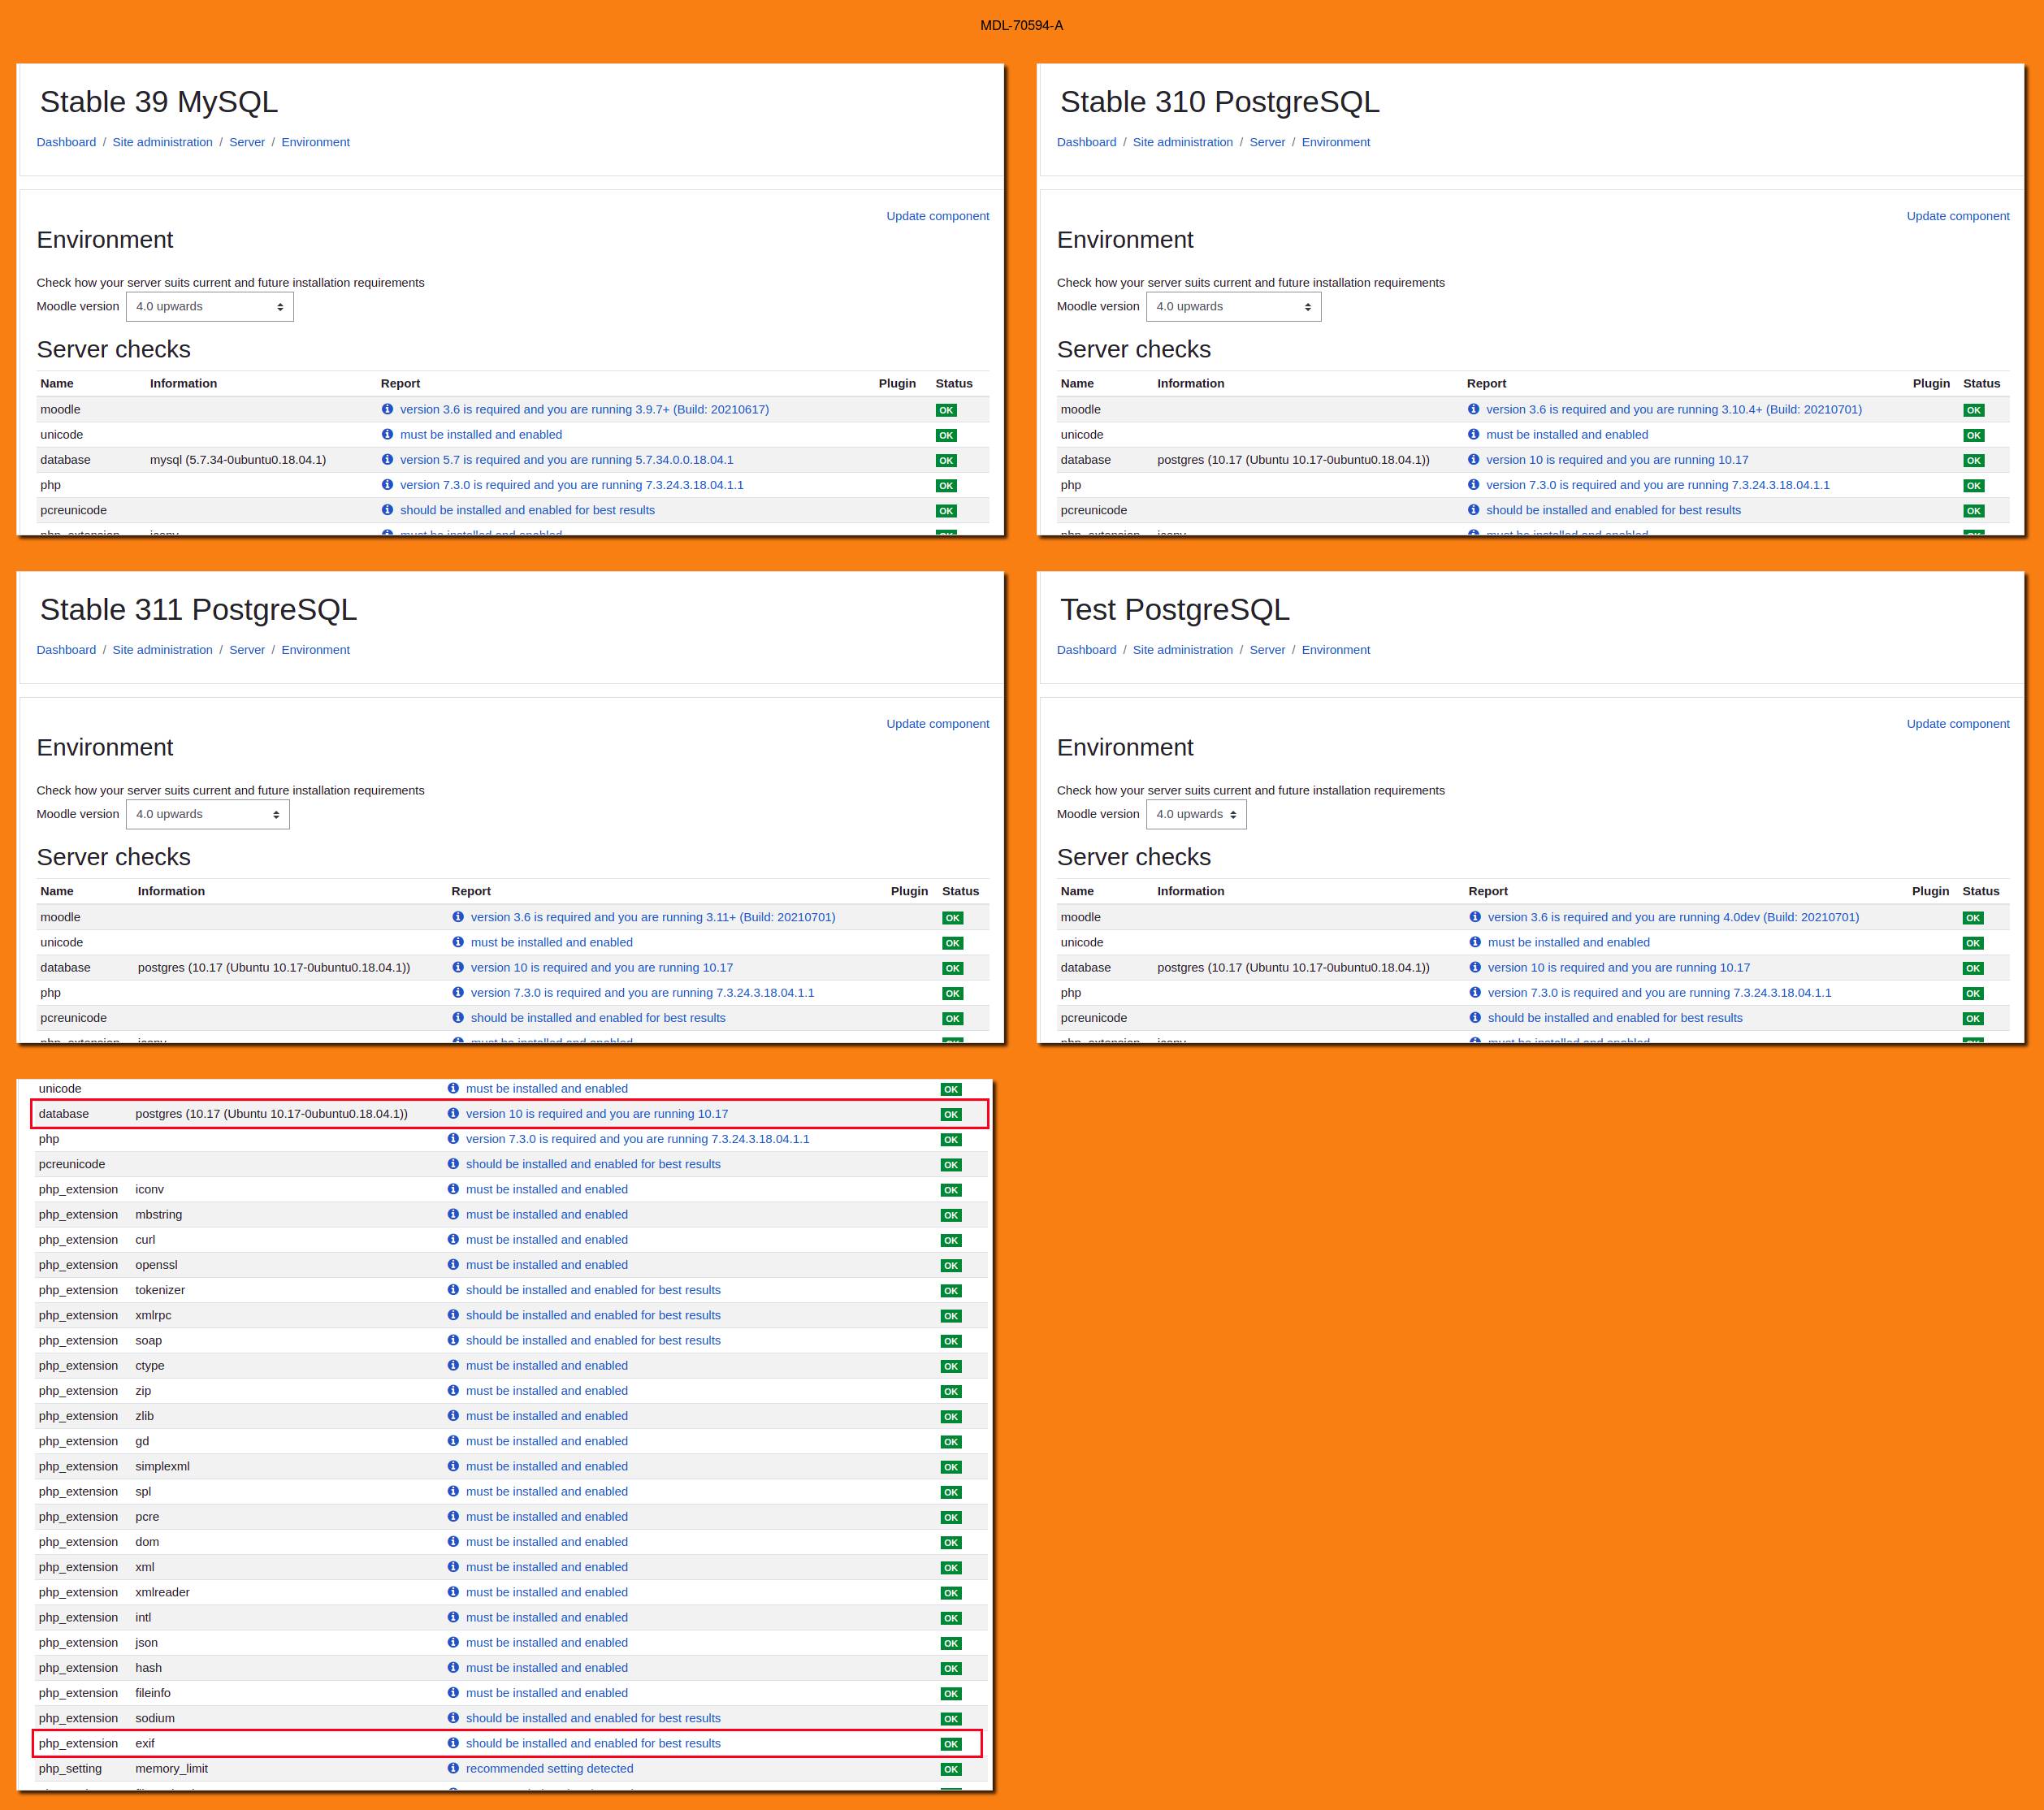Open Moodle version dropdown in Test PostgreSQL

pos(1196,814)
